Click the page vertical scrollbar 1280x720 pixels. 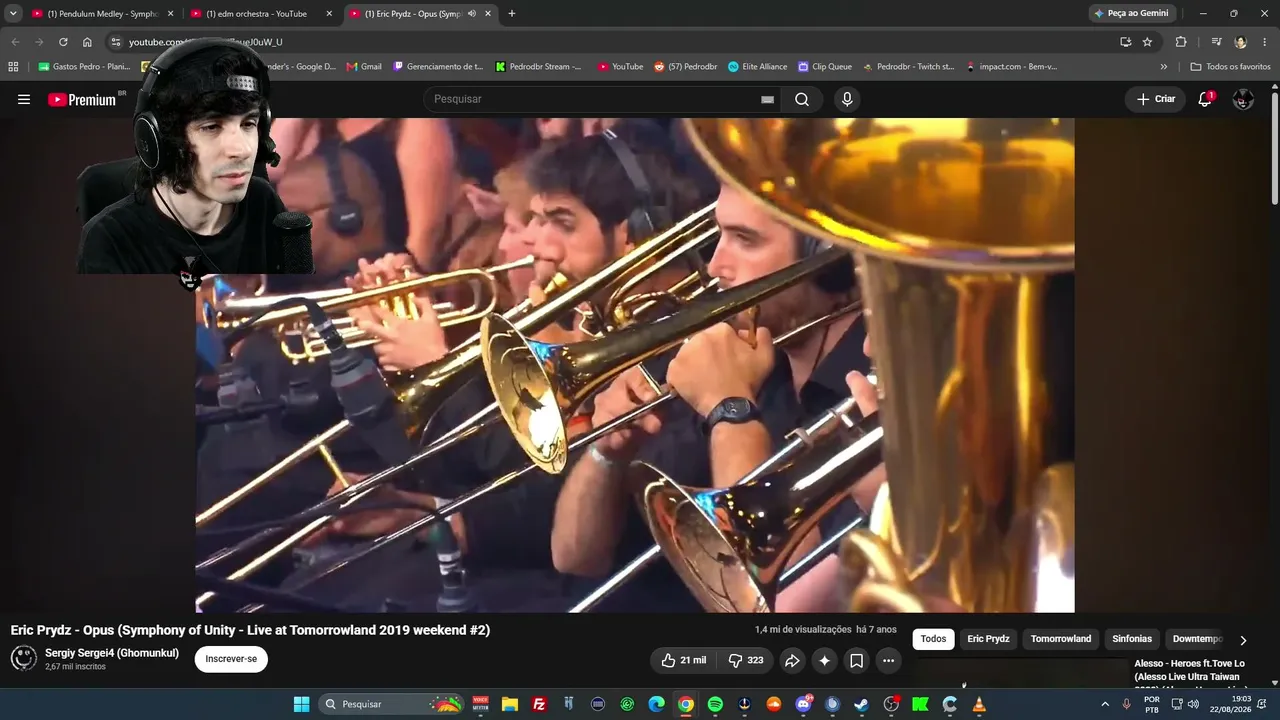tap(1275, 150)
